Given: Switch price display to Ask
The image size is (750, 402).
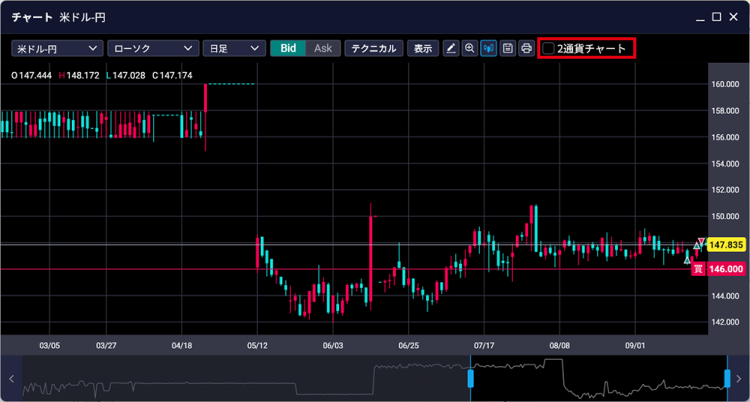Looking at the screenshot, I should (322, 48).
